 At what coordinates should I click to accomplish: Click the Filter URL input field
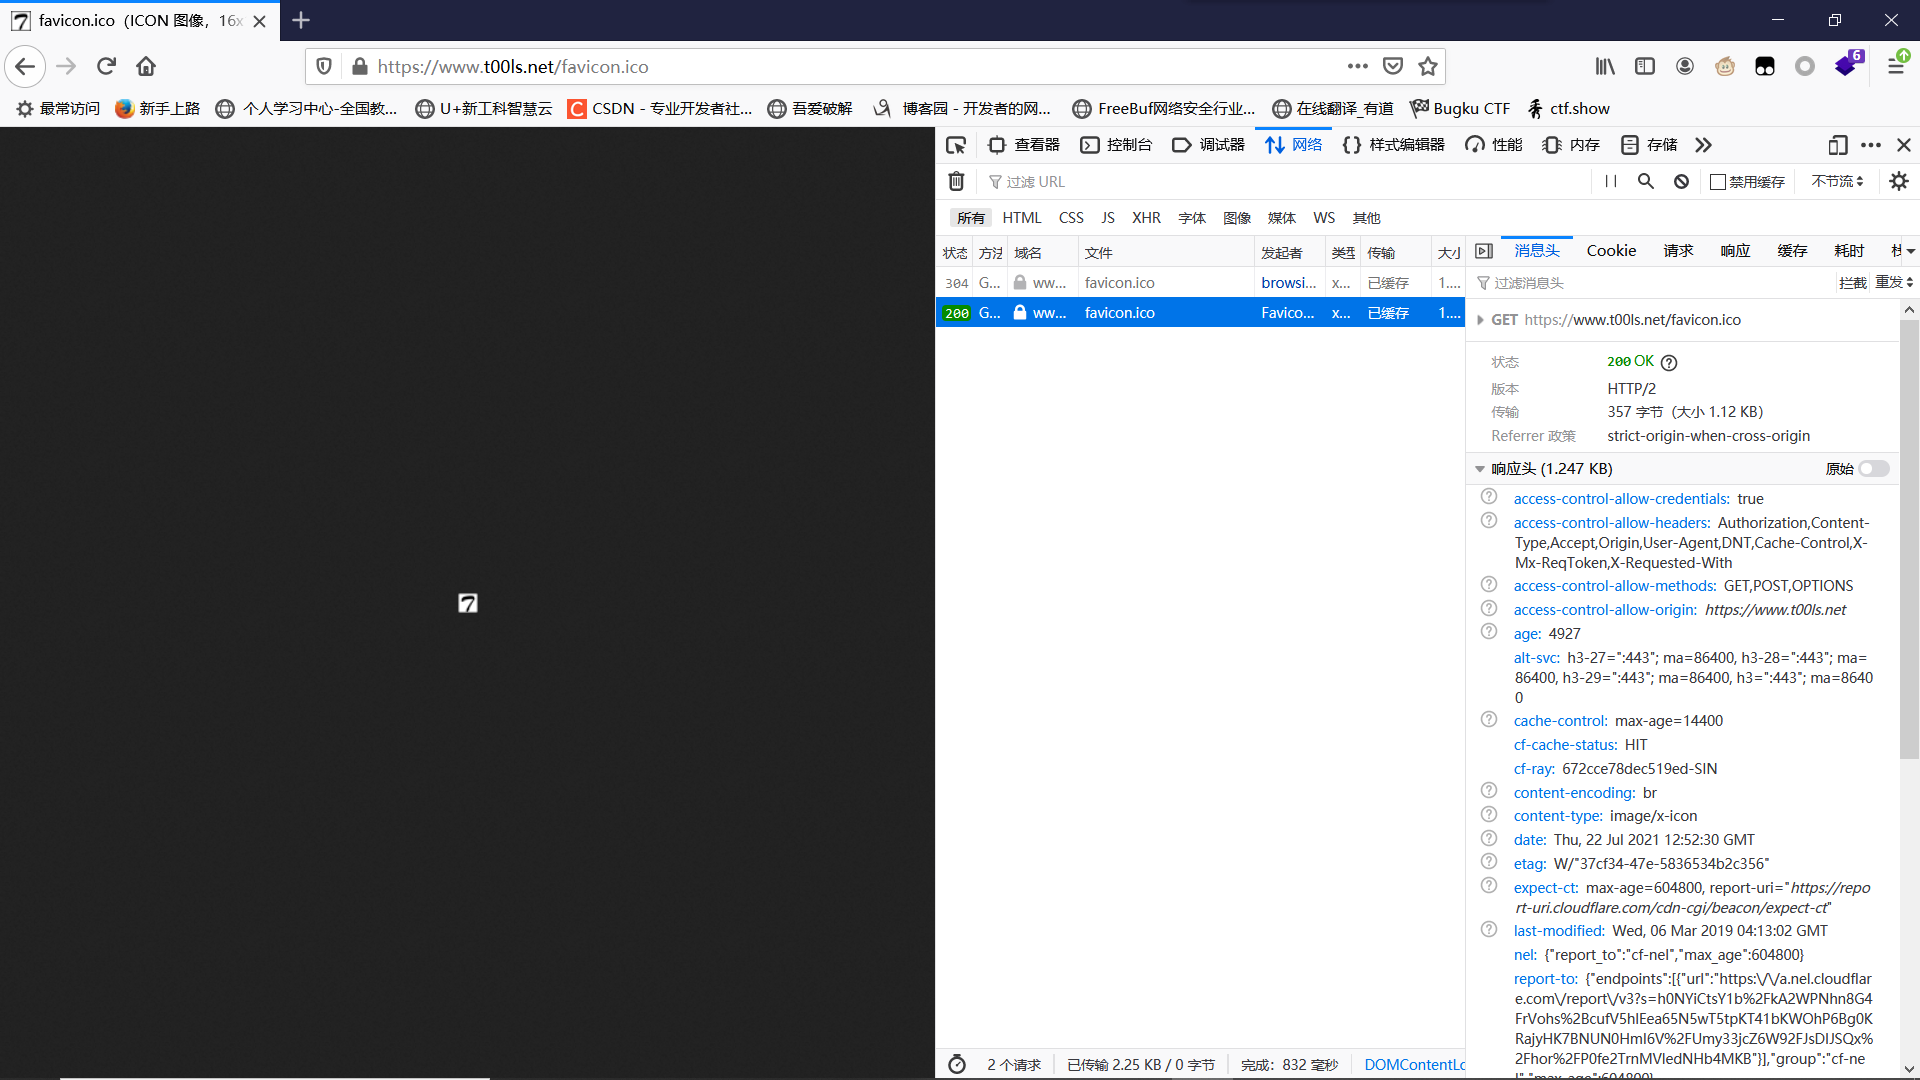[x=1286, y=181]
